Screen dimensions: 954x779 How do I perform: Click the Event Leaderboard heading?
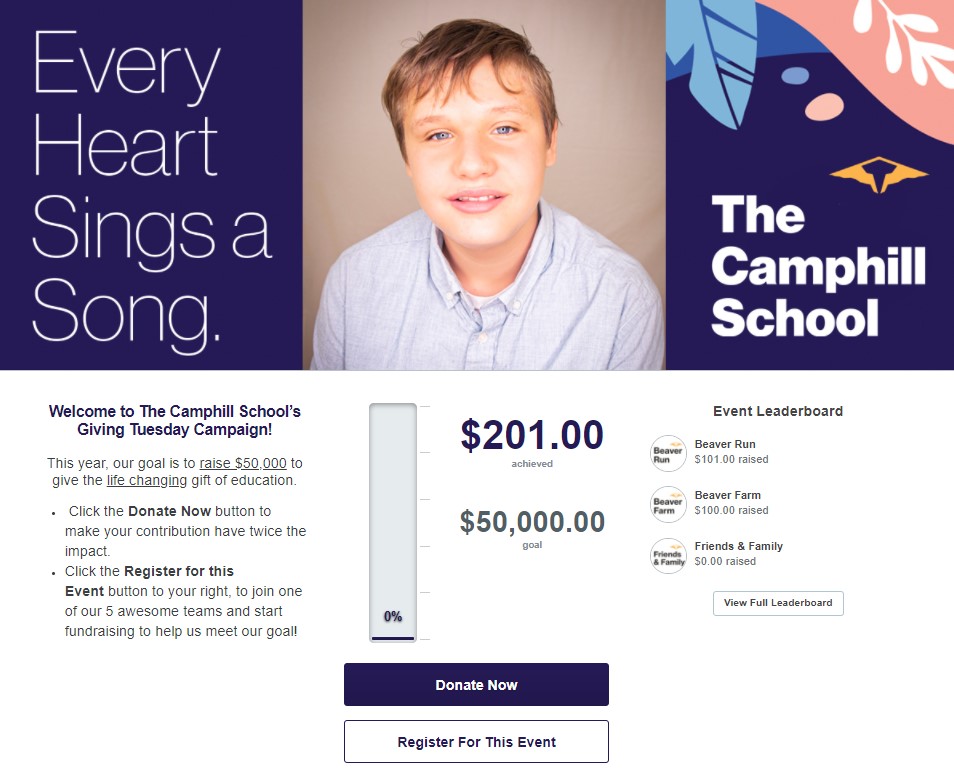[x=778, y=411]
